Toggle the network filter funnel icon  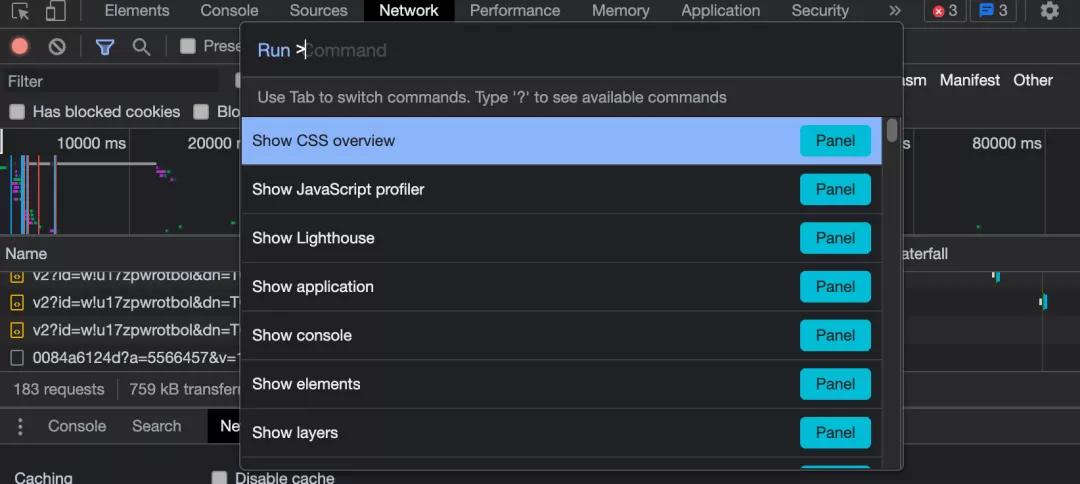pyautogui.click(x=105, y=46)
